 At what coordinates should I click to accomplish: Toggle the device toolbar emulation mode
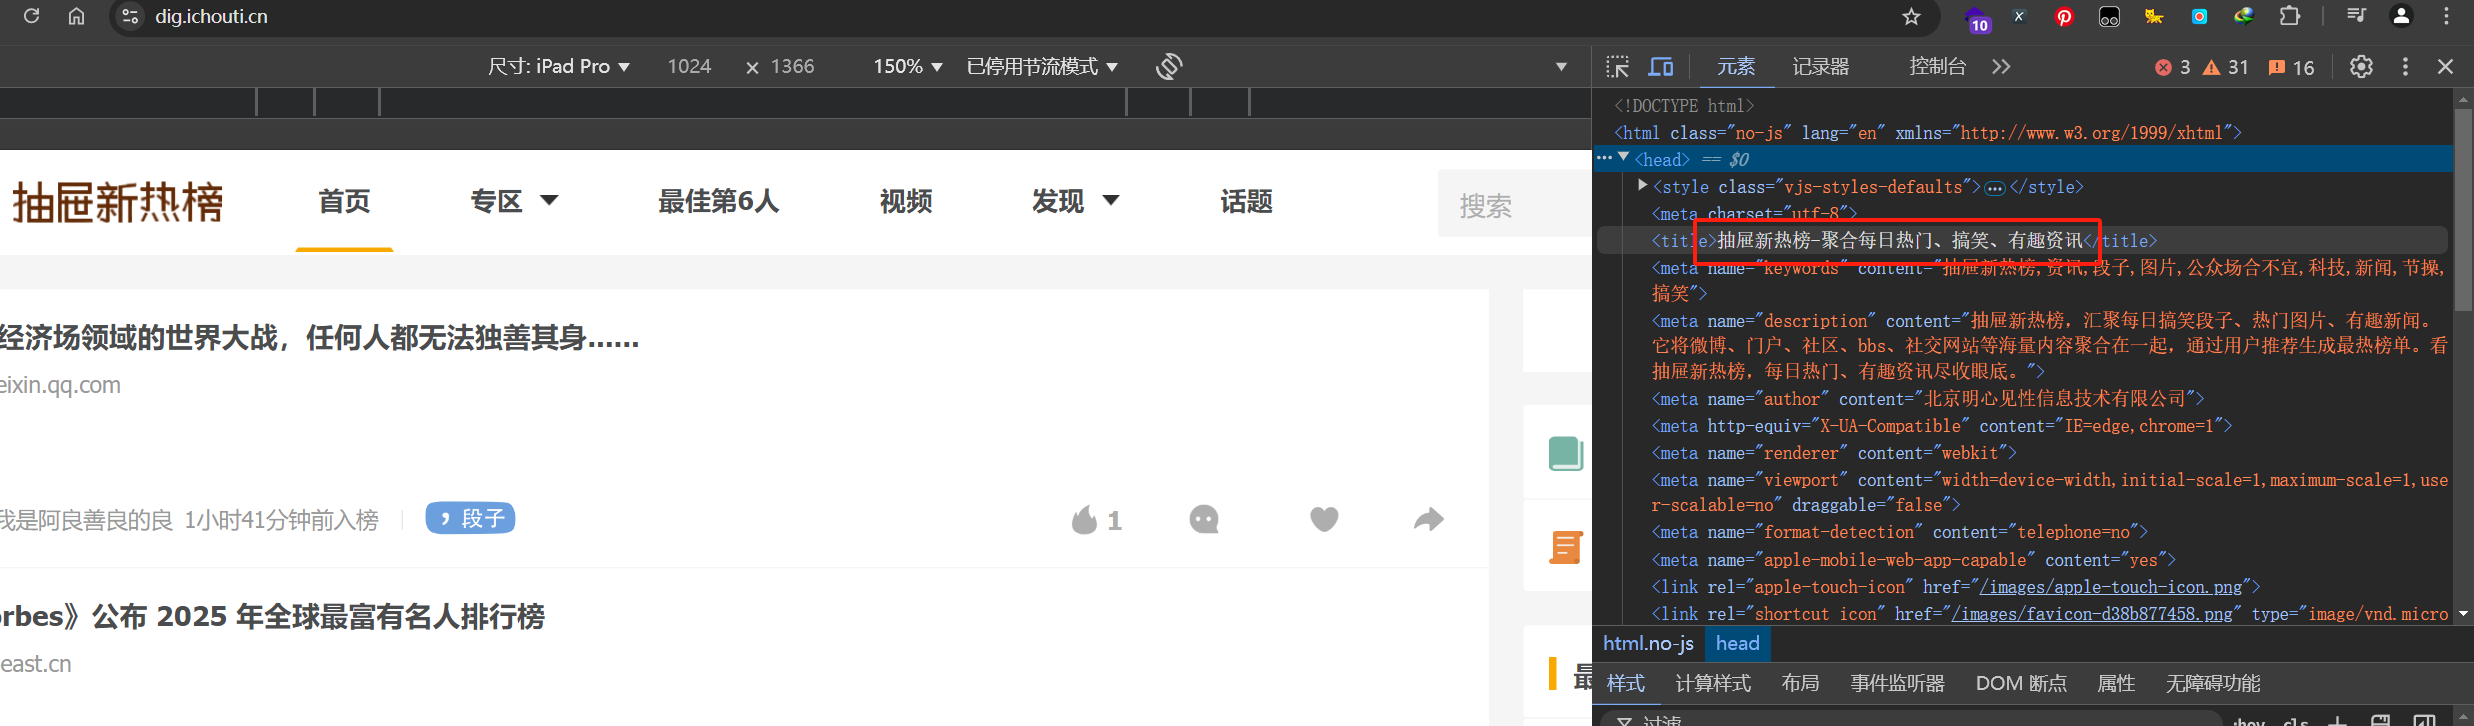click(x=1661, y=67)
